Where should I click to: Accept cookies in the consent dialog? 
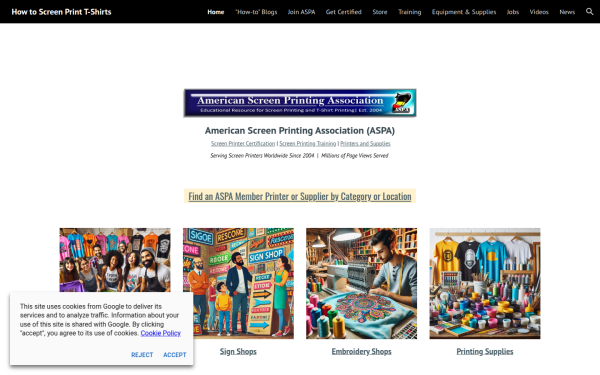coord(175,355)
